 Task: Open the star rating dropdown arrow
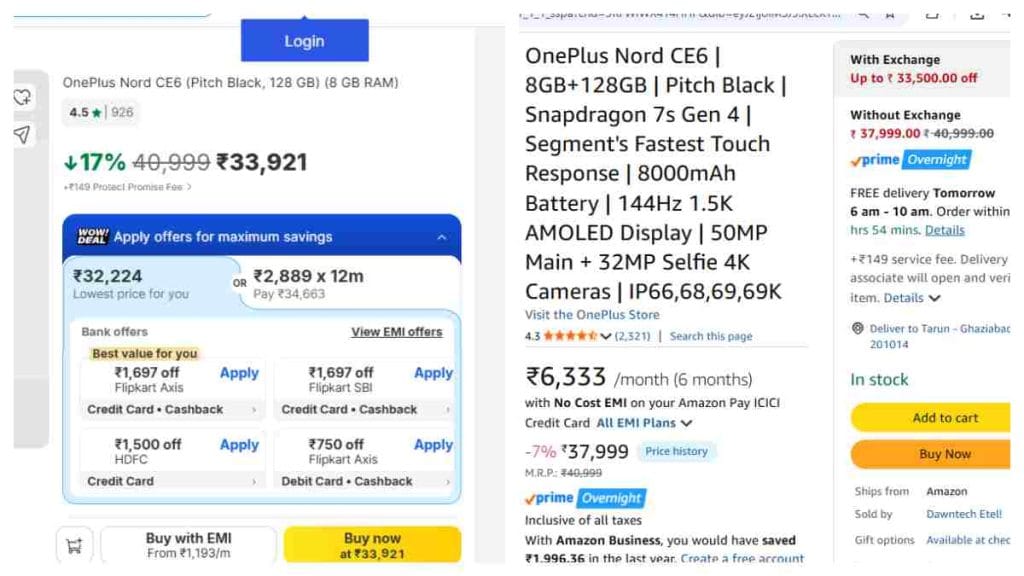[x=605, y=336]
